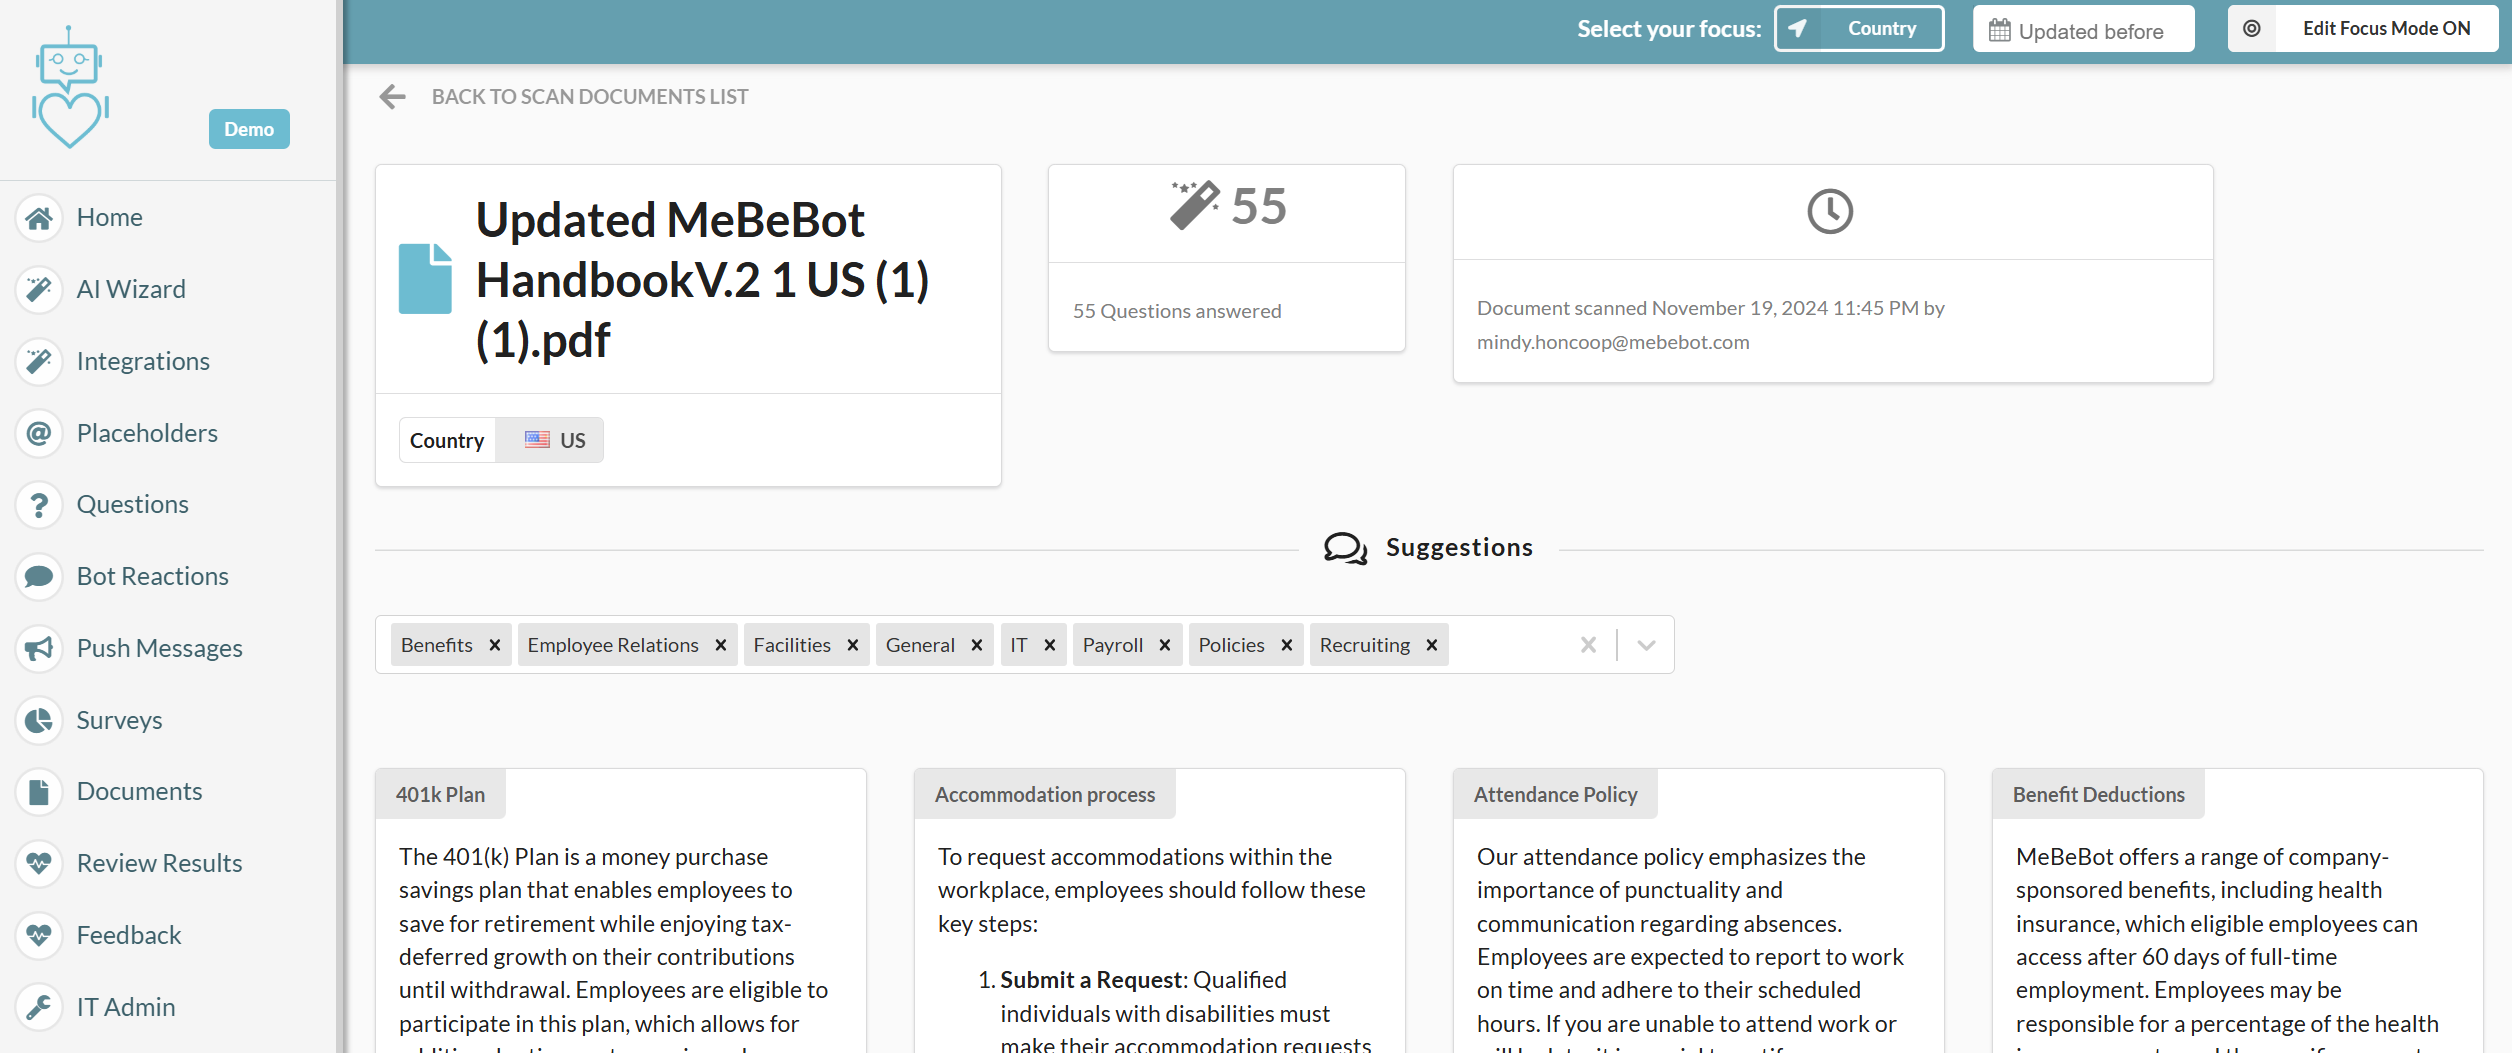Click the Home house icon

[x=39, y=217]
